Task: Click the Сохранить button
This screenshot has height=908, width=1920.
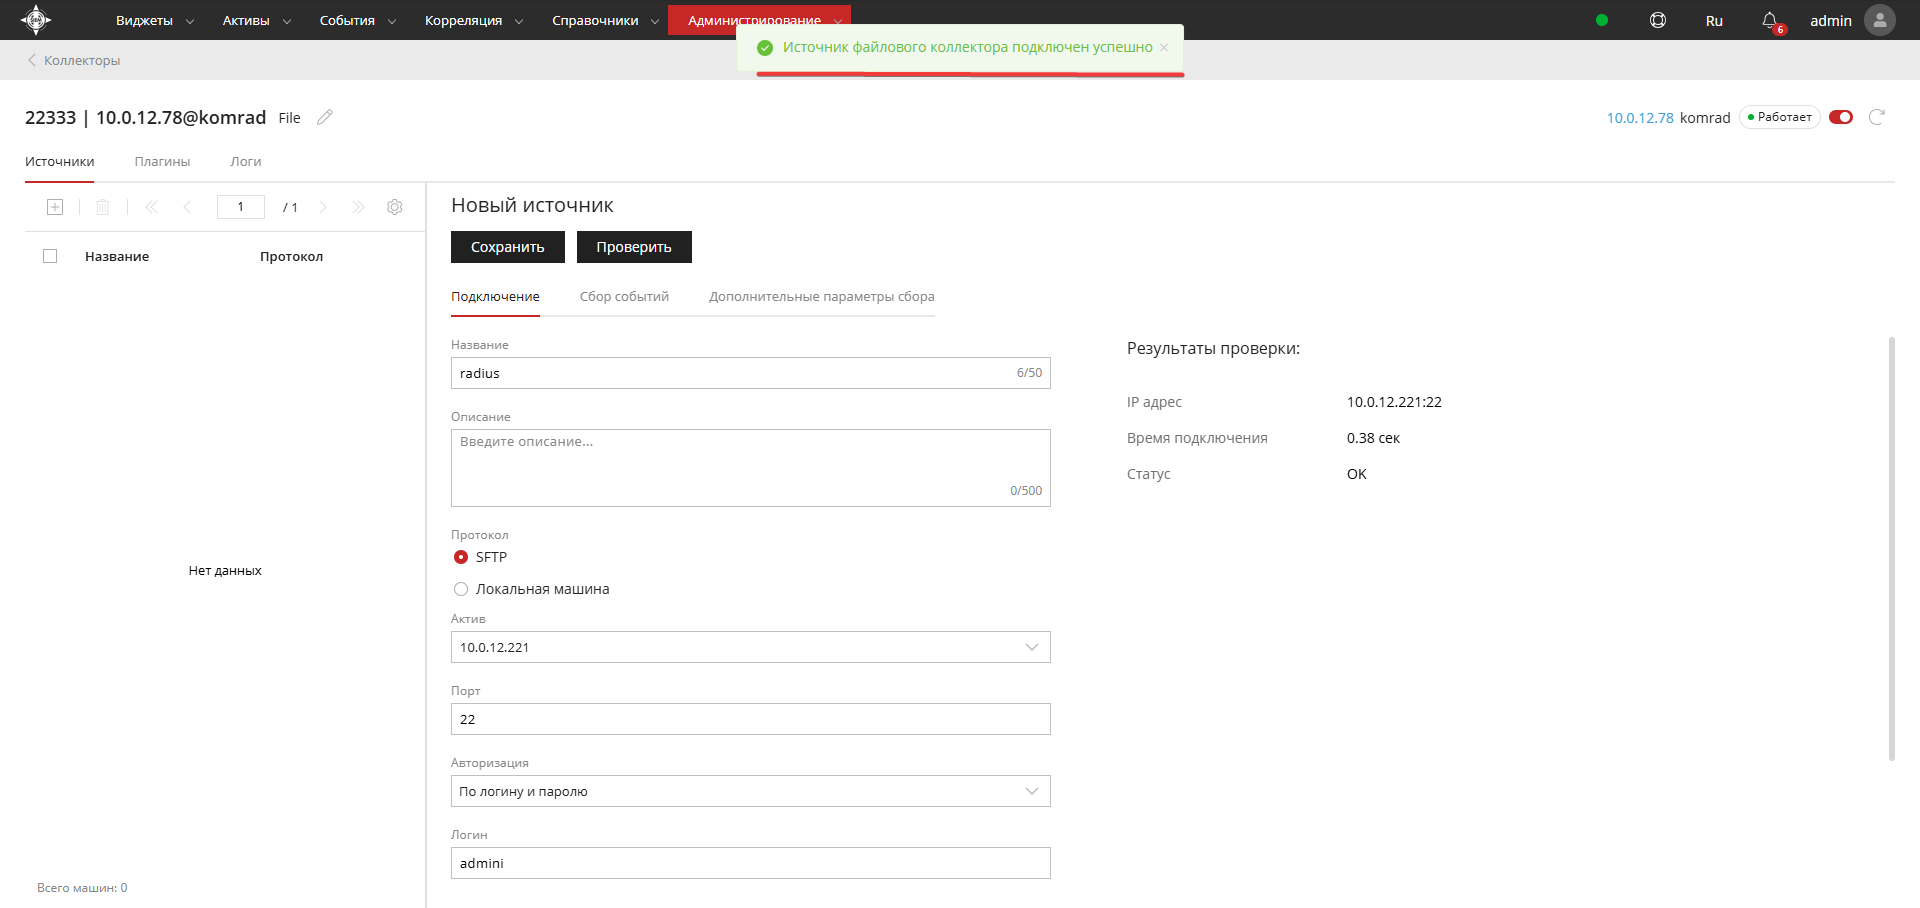Action: tap(508, 247)
